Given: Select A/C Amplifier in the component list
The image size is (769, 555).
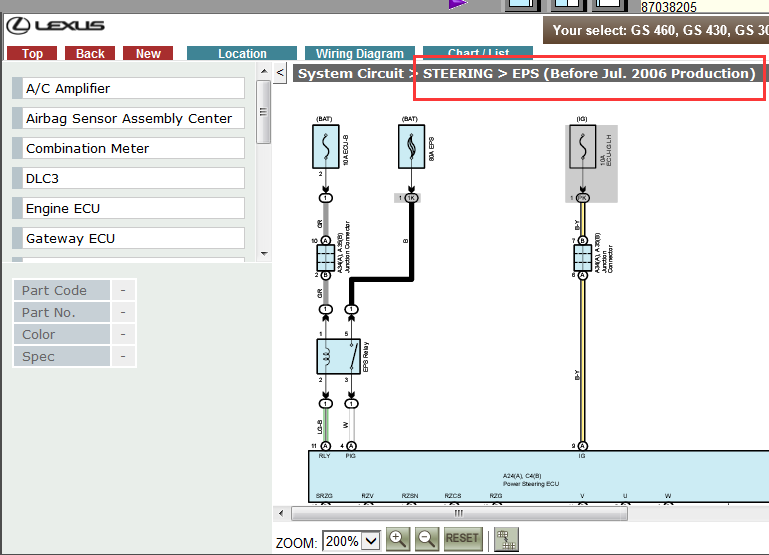Looking at the screenshot, I should [128, 88].
